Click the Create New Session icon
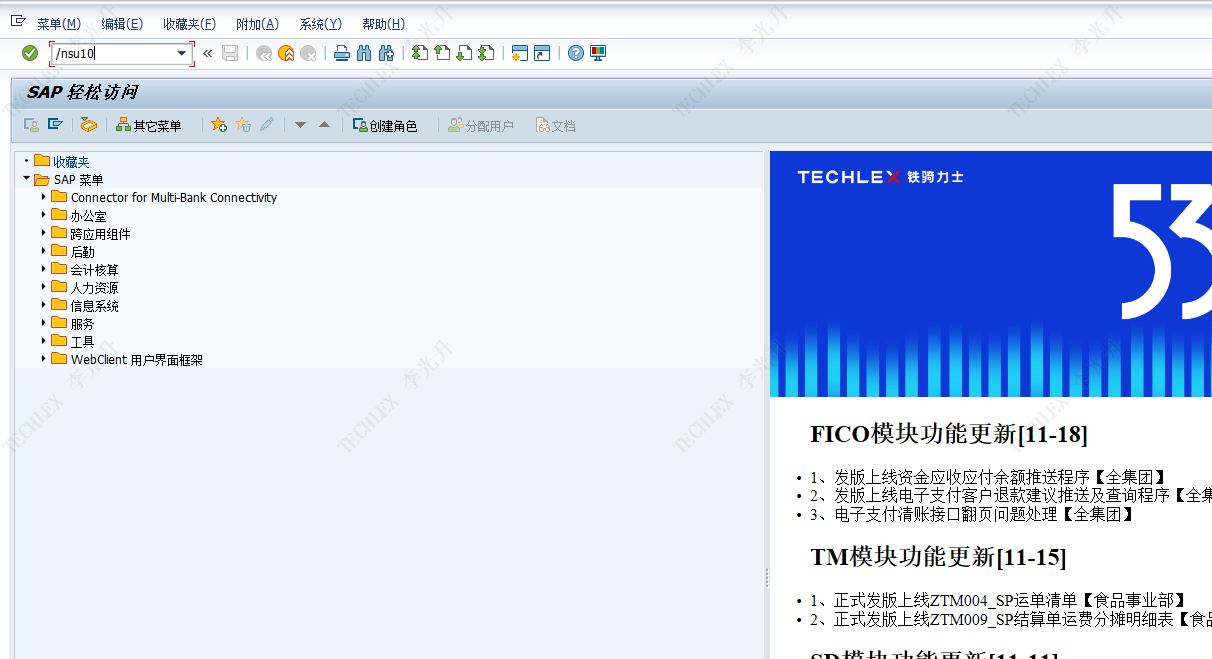Image resolution: width=1212 pixels, height=659 pixels. tap(519, 53)
